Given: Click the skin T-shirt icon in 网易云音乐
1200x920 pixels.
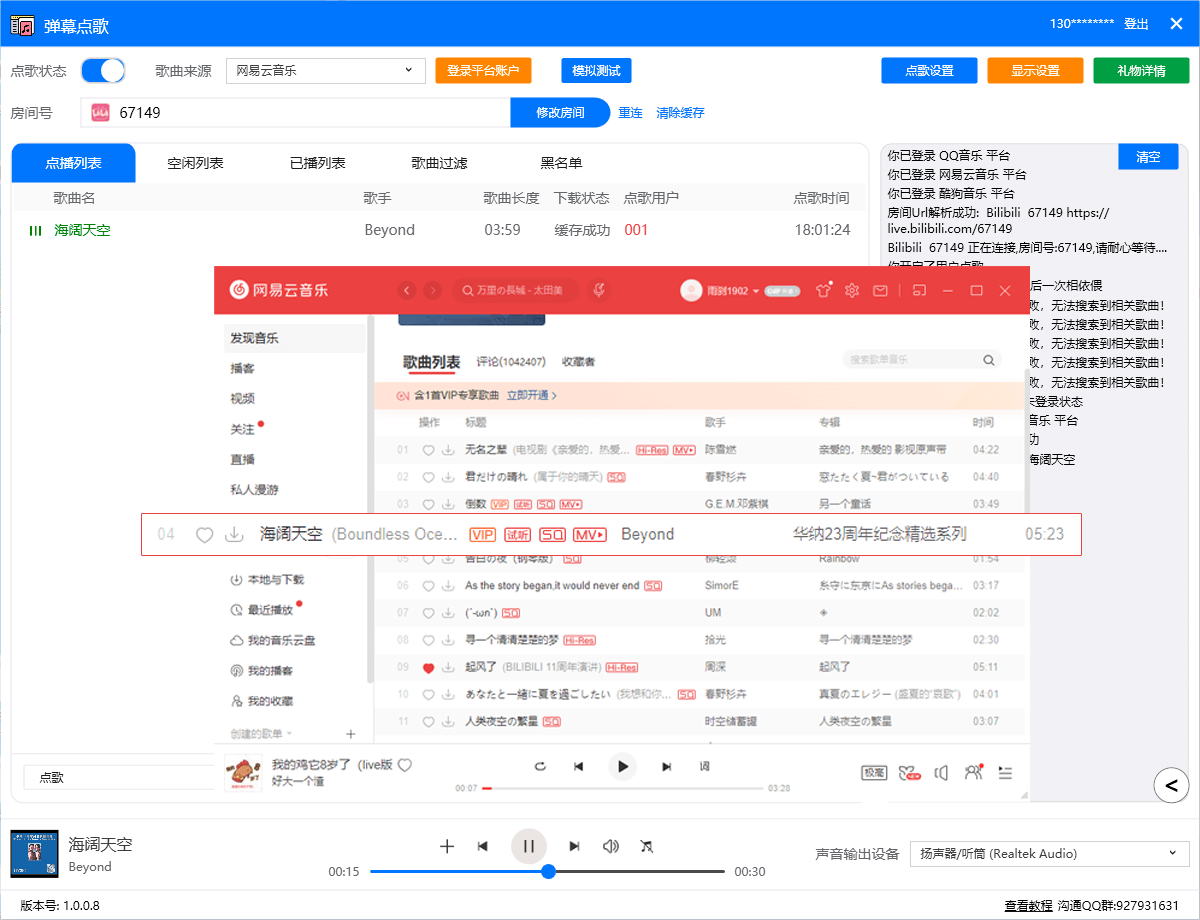Looking at the screenshot, I should [823, 290].
